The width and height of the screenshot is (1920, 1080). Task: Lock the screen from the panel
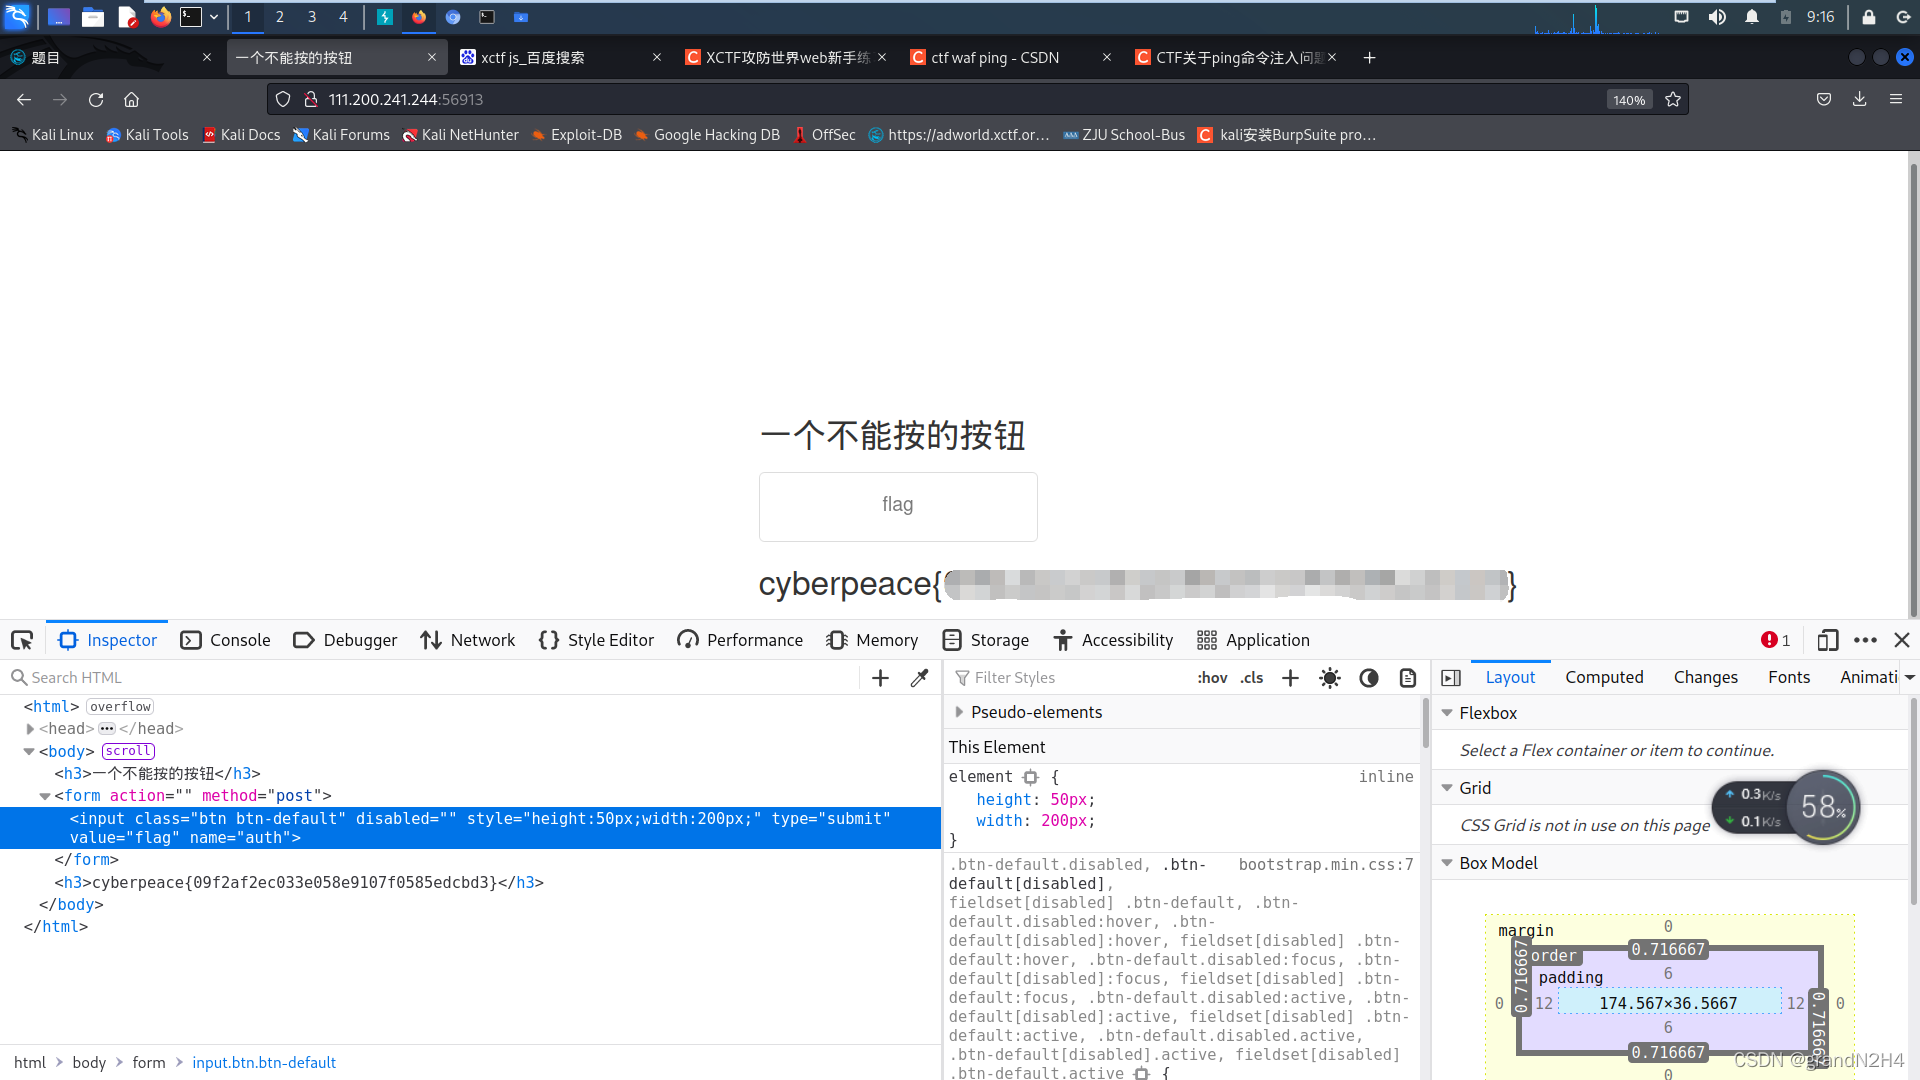click(1868, 16)
